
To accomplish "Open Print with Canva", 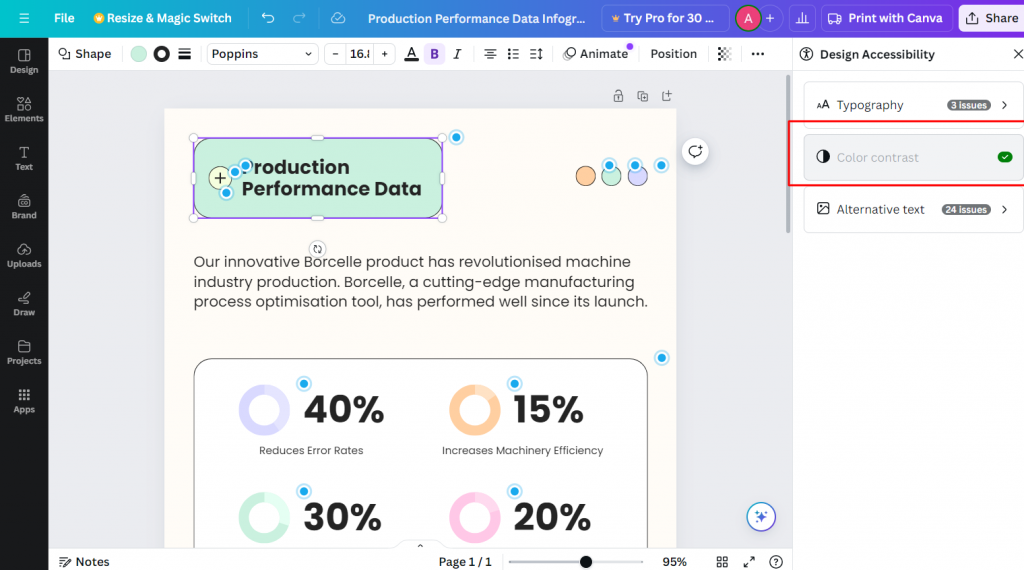I will pyautogui.click(x=886, y=18).
